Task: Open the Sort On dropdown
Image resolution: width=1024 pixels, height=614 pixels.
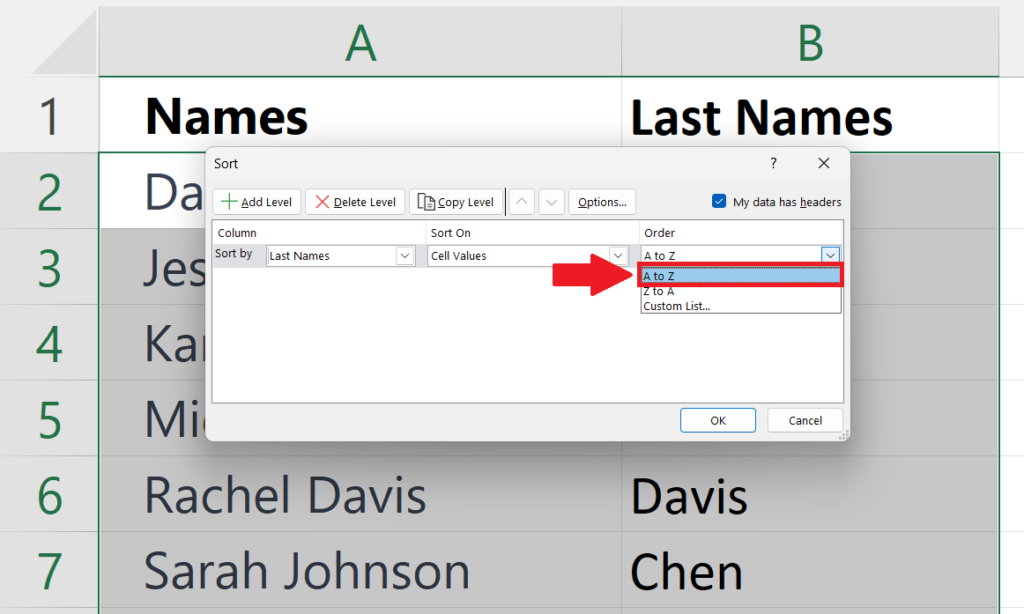Action: [x=618, y=255]
